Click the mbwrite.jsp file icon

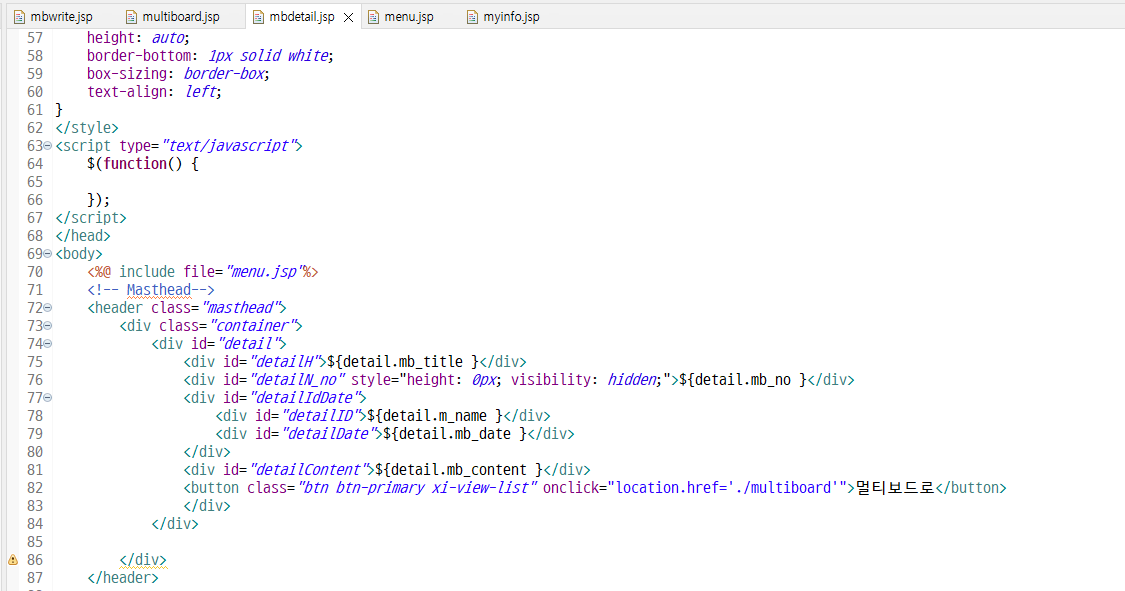19,16
